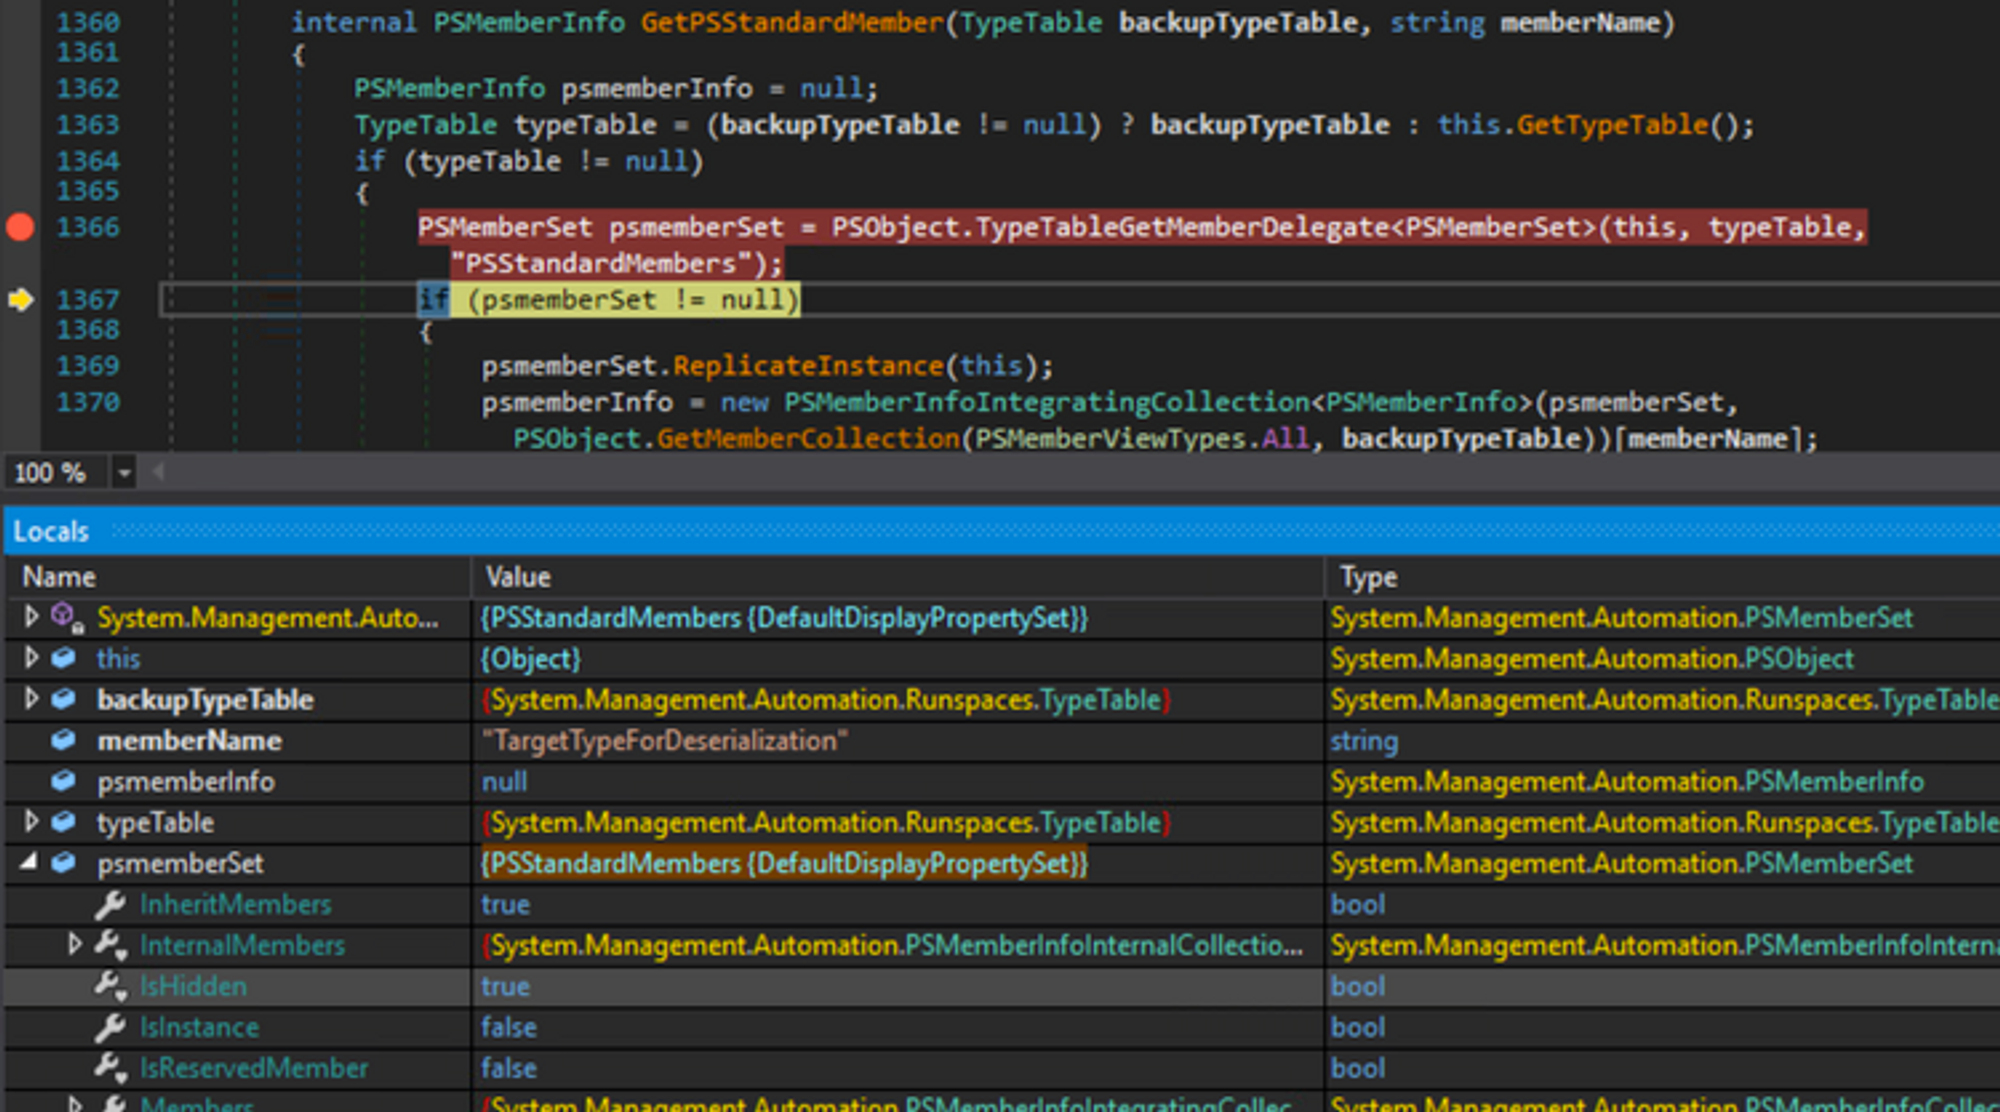Expand the 'this' variable row
This screenshot has width=2000, height=1112.
coord(31,658)
